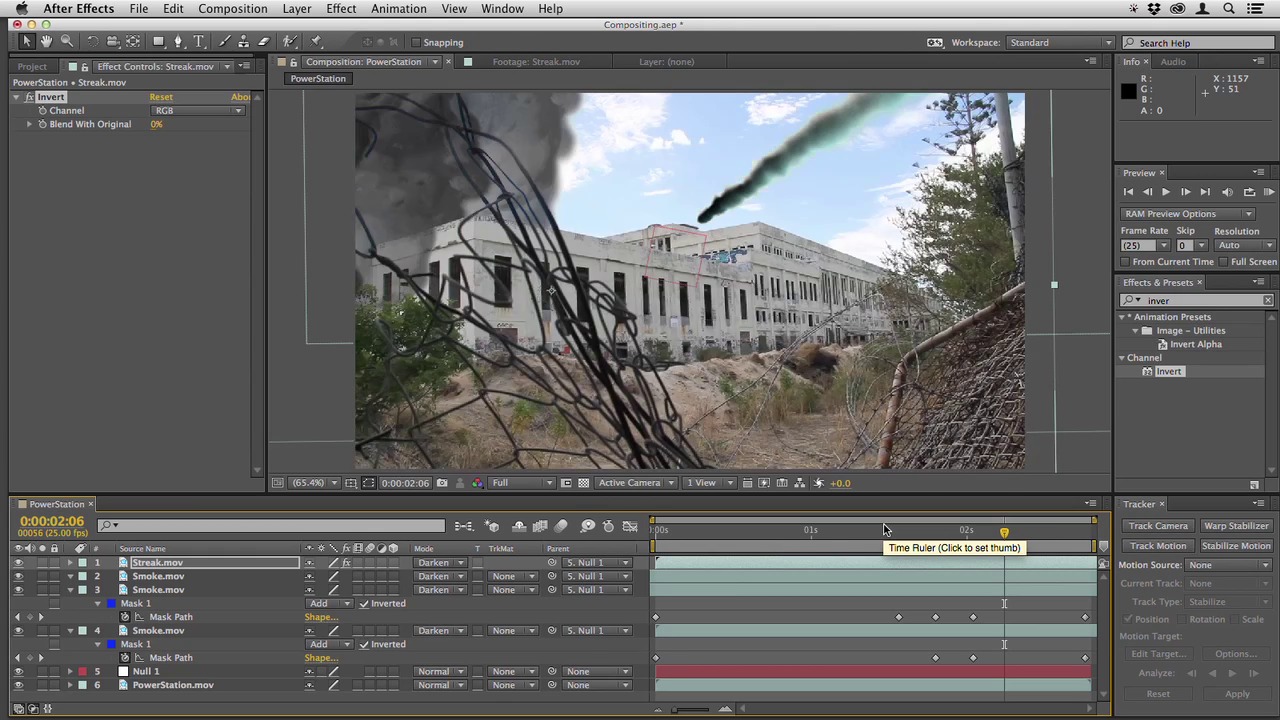This screenshot has width=1280, height=720.
Task: Toggle the Draft 3D timeline icon
Action: [492, 526]
